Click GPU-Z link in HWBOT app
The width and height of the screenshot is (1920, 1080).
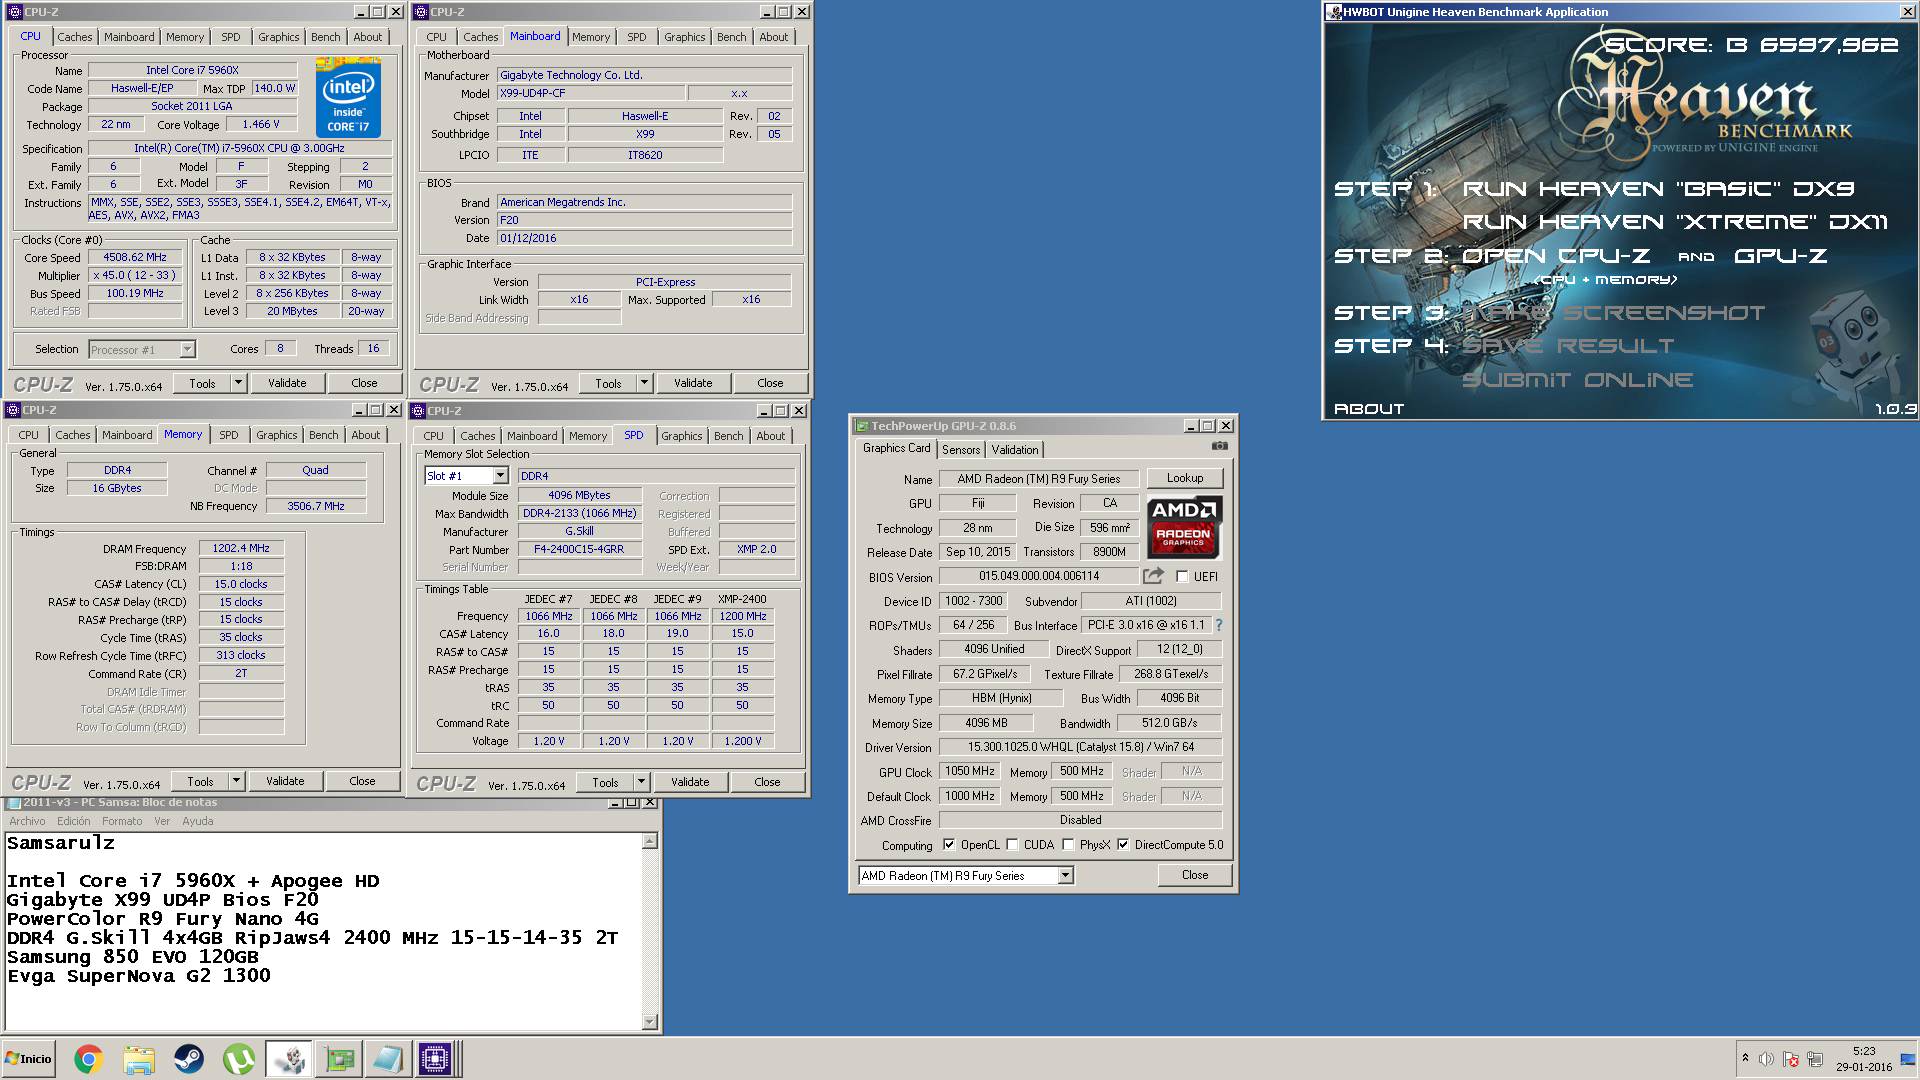point(1780,256)
